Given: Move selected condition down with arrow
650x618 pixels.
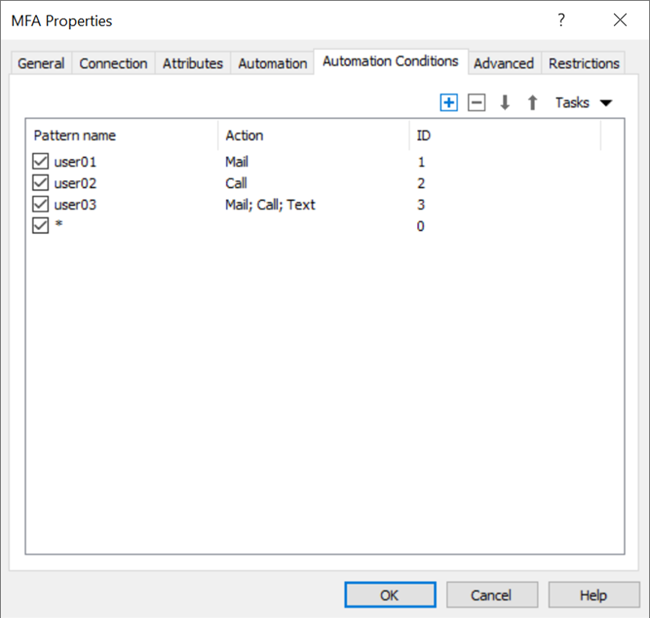Looking at the screenshot, I should click(505, 103).
